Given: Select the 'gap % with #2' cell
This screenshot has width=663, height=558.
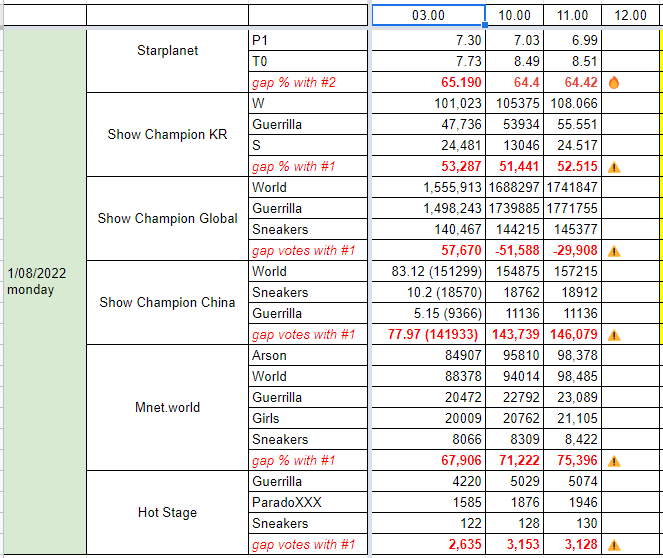Looking at the screenshot, I should tap(308, 82).
